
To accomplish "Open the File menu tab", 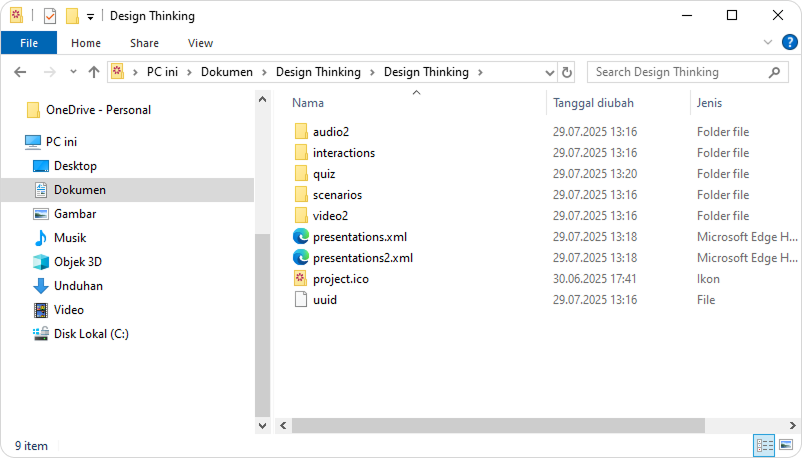I will pyautogui.click(x=29, y=43).
